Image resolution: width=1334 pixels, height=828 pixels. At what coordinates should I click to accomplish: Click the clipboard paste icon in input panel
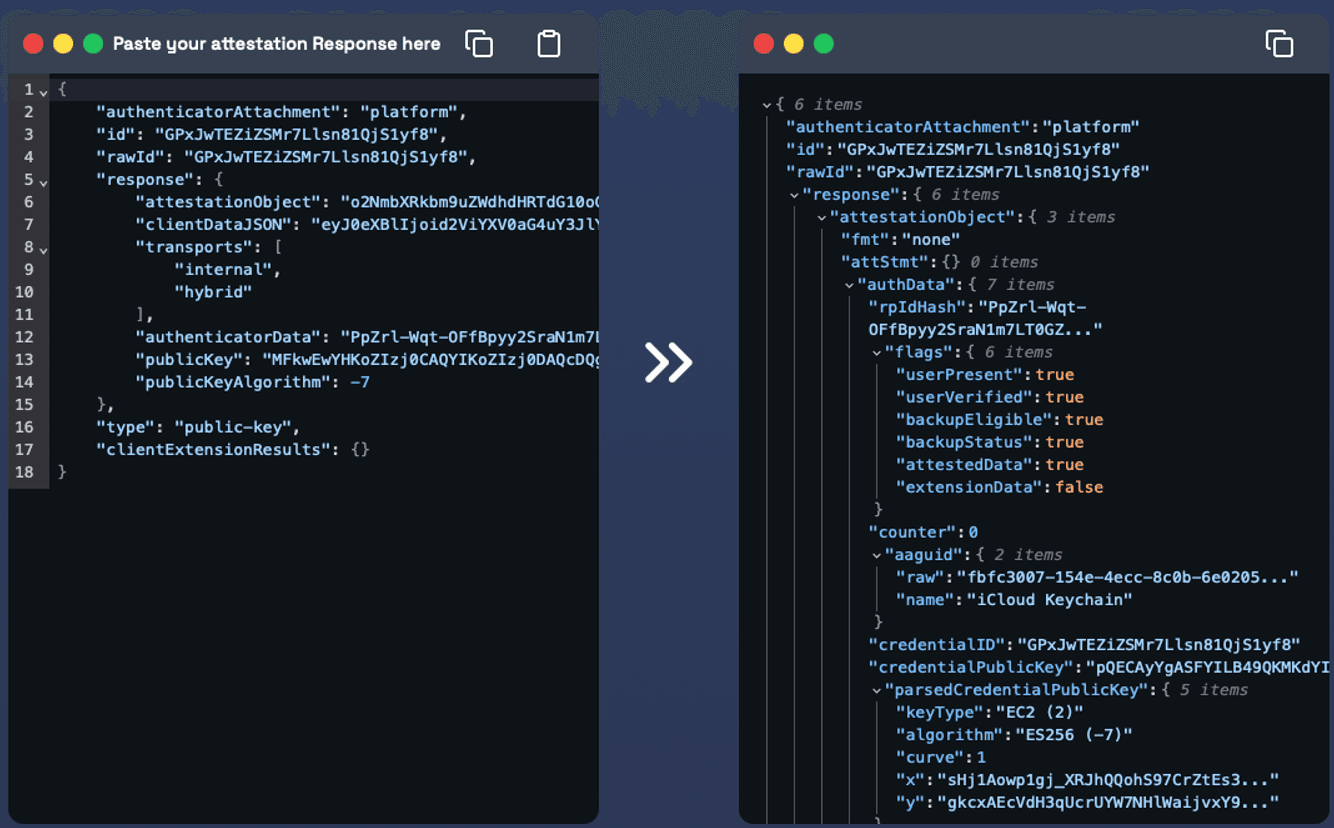pos(549,43)
